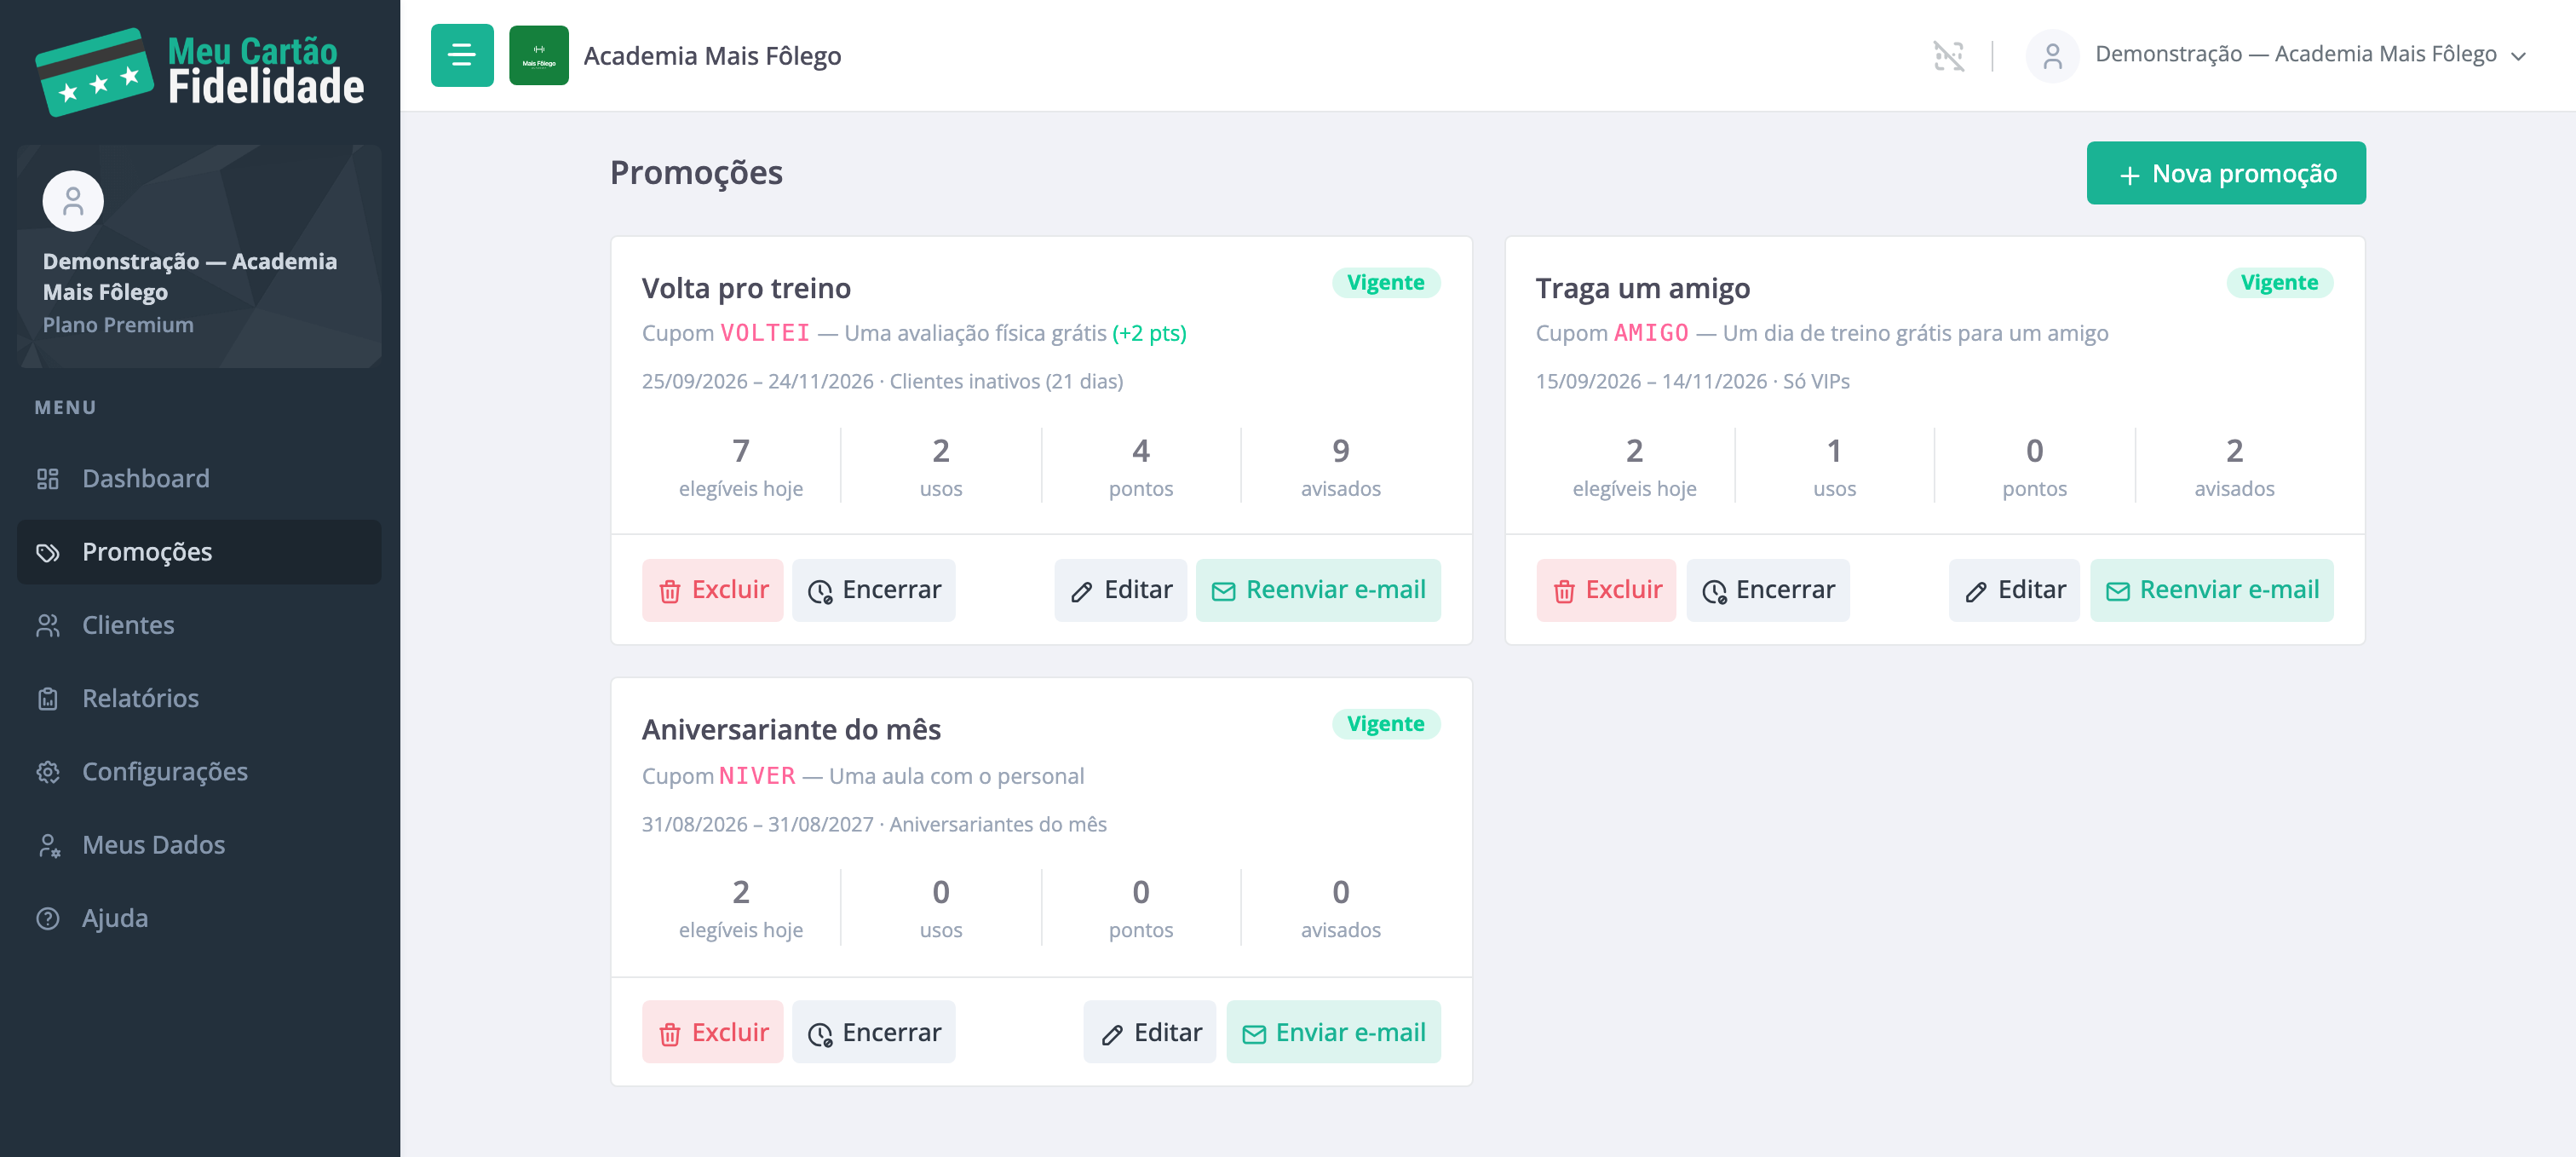Click the QR scanner icon in header

coord(1948,55)
